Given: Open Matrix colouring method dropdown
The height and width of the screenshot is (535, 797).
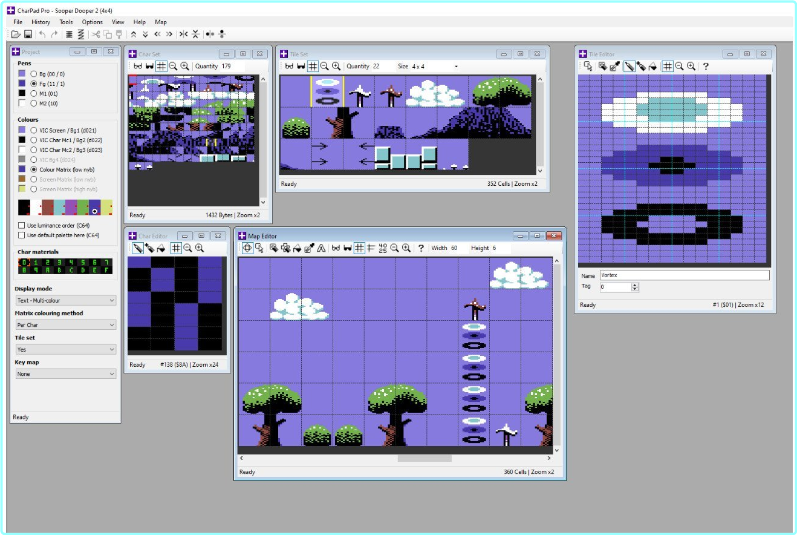Looking at the screenshot, I should click(x=66, y=325).
